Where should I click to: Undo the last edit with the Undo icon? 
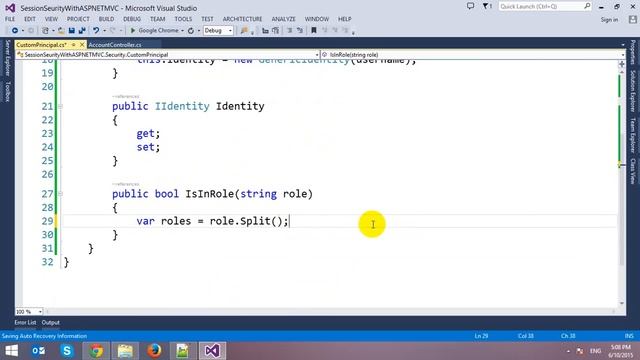(x=96, y=31)
